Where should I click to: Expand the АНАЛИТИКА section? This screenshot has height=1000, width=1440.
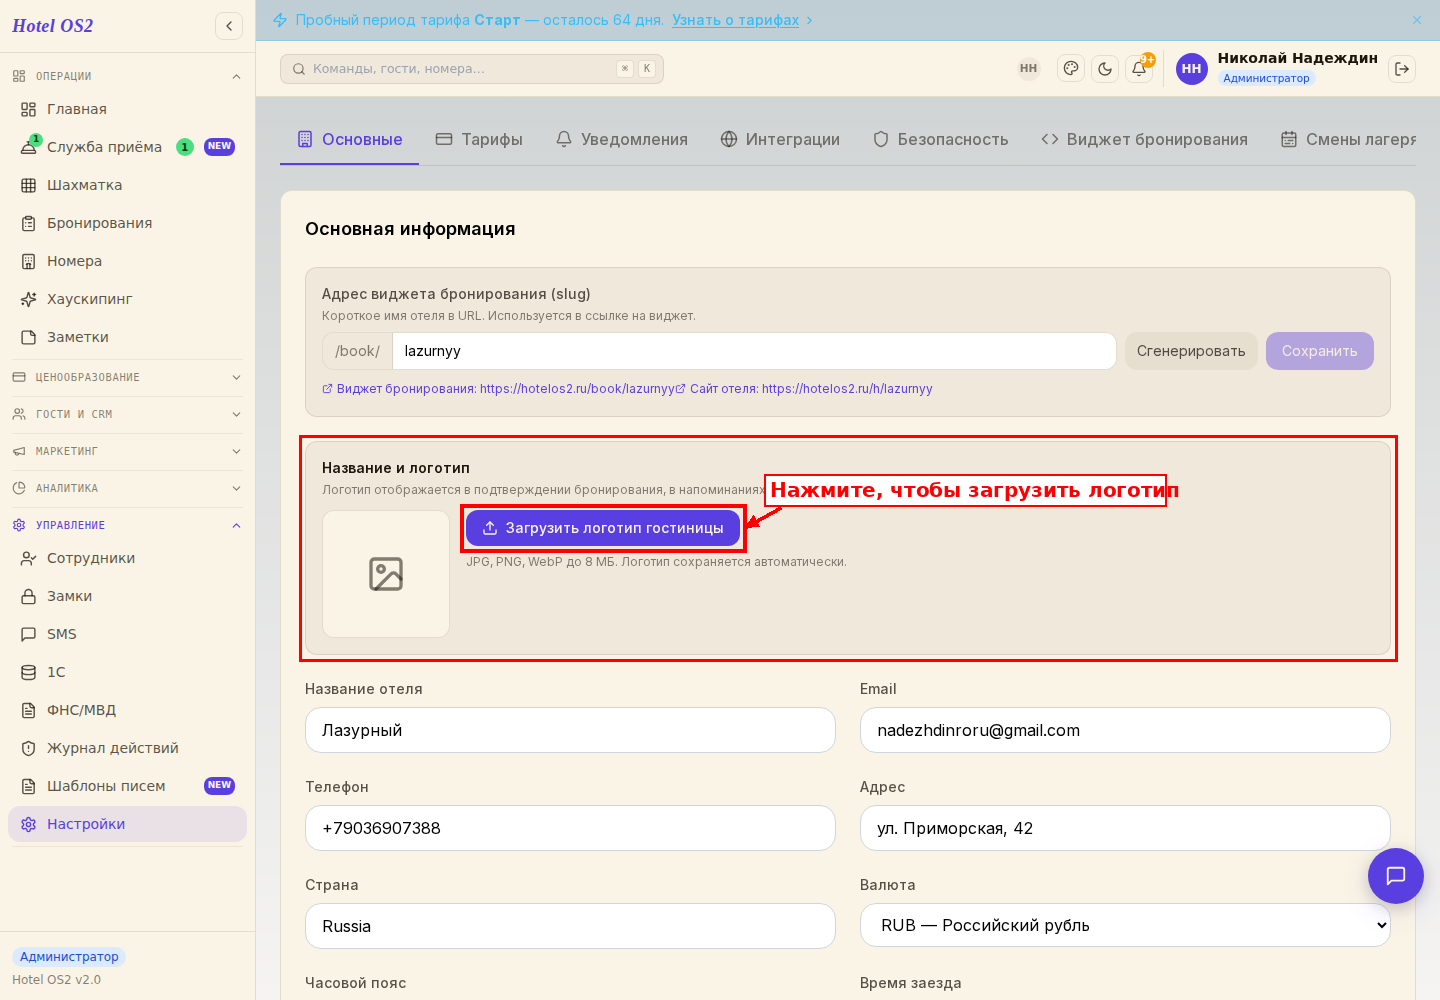(127, 488)
